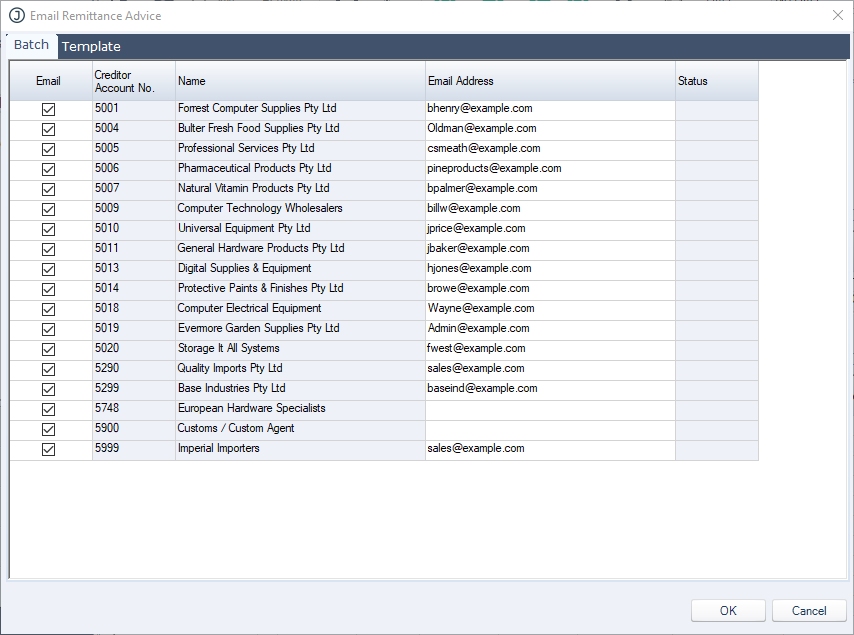The image size is (854, 635).
Task: Close the Email Remittance Advice dialog
Action: coord(837,16)
